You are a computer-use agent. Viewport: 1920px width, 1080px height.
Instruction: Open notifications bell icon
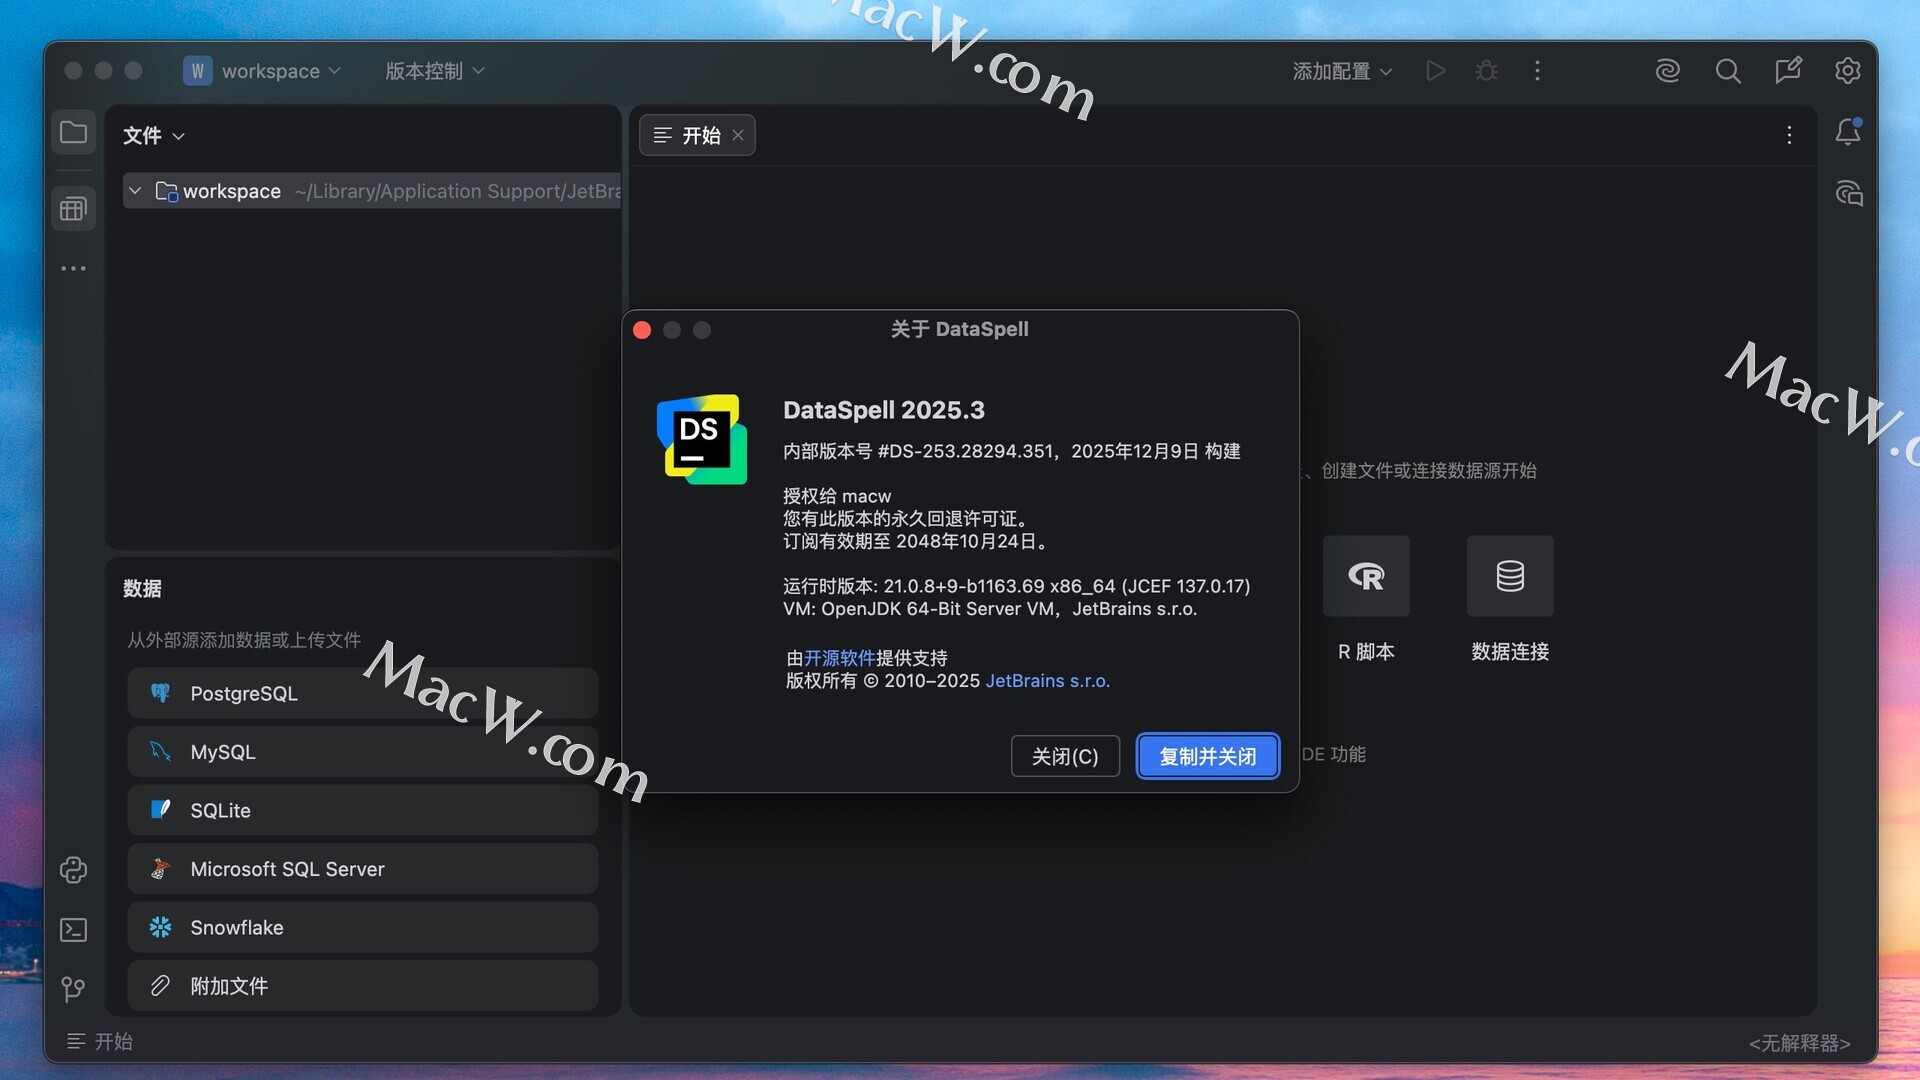pyautogui.click(x=1848, y=132)
